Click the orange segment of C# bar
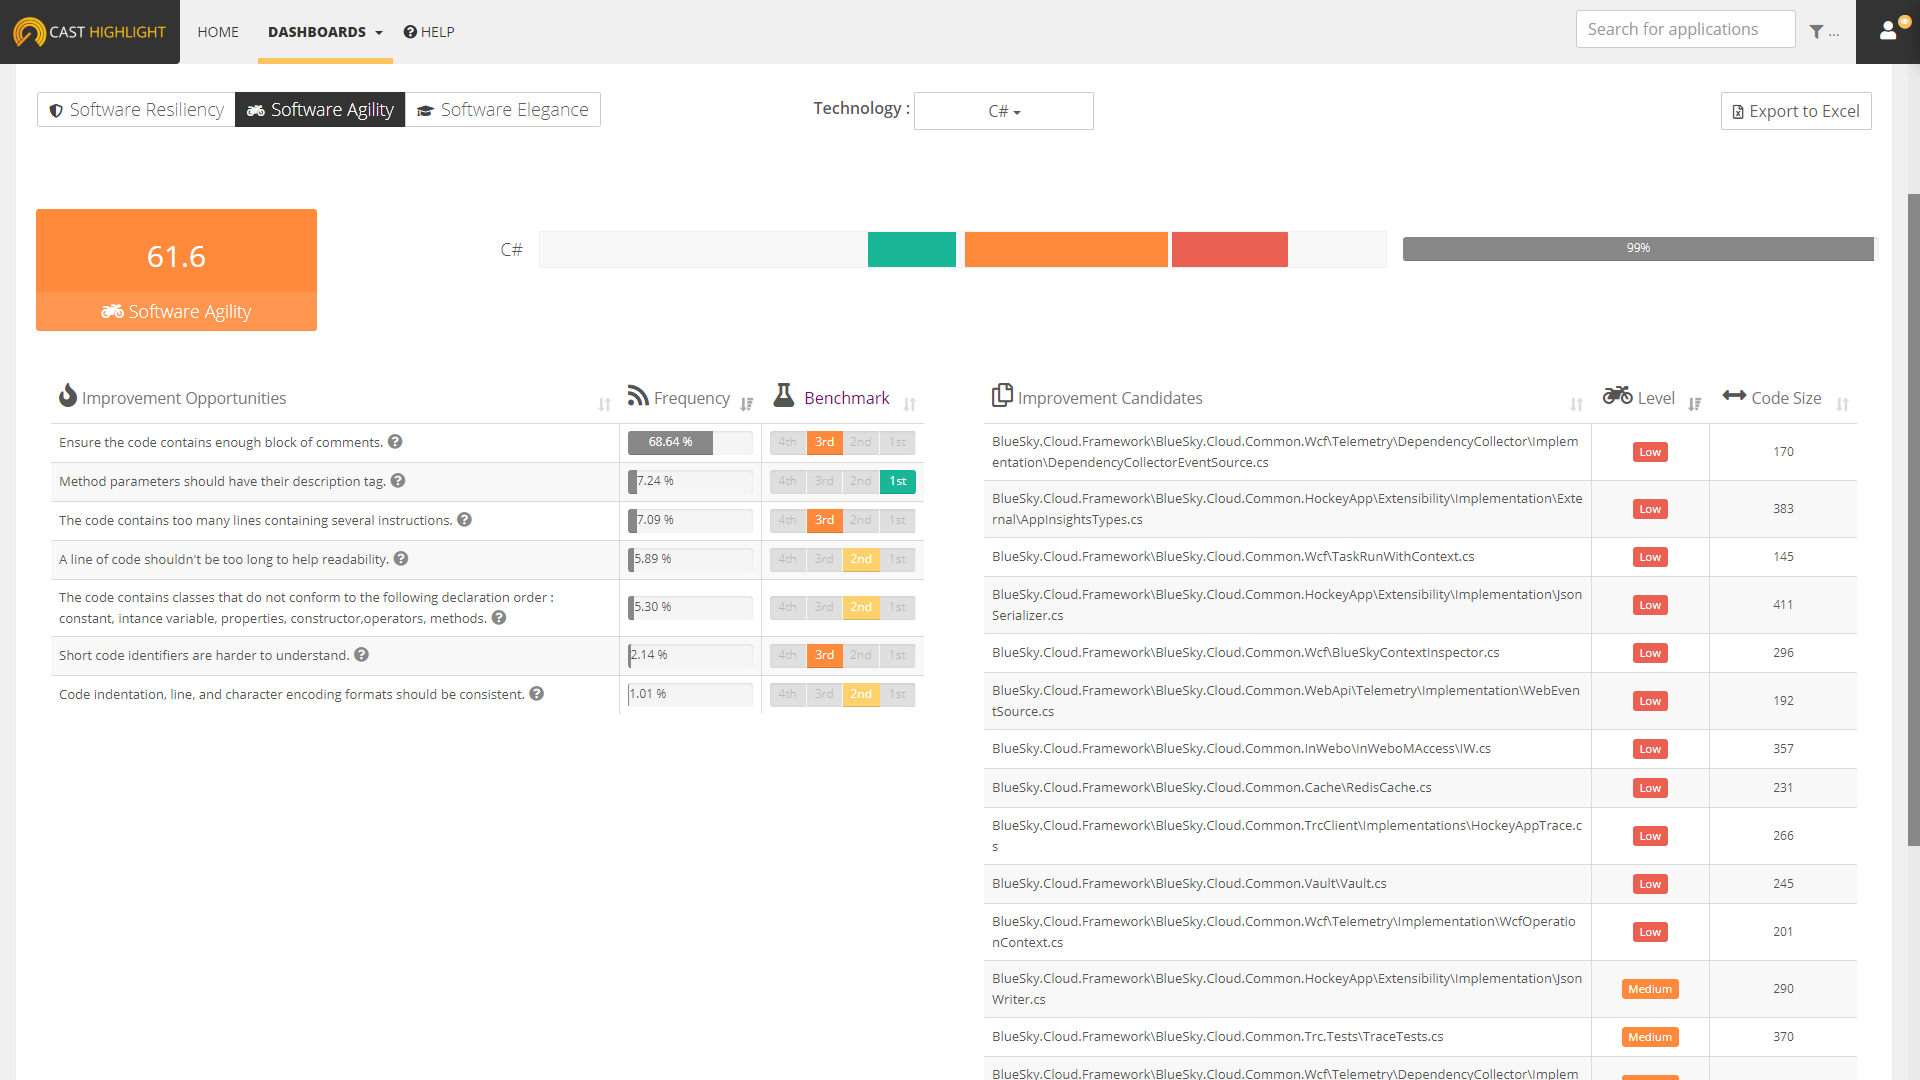The image size is (1920, 1080). tap(1066, 250)
